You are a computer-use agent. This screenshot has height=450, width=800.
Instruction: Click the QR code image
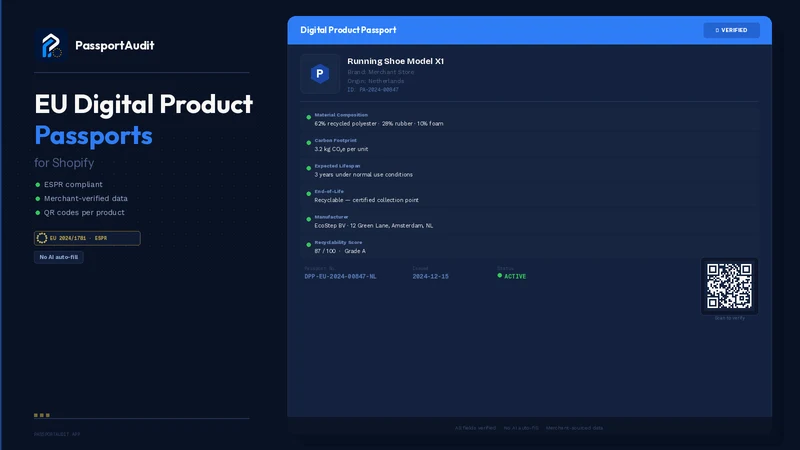(729, 286)
